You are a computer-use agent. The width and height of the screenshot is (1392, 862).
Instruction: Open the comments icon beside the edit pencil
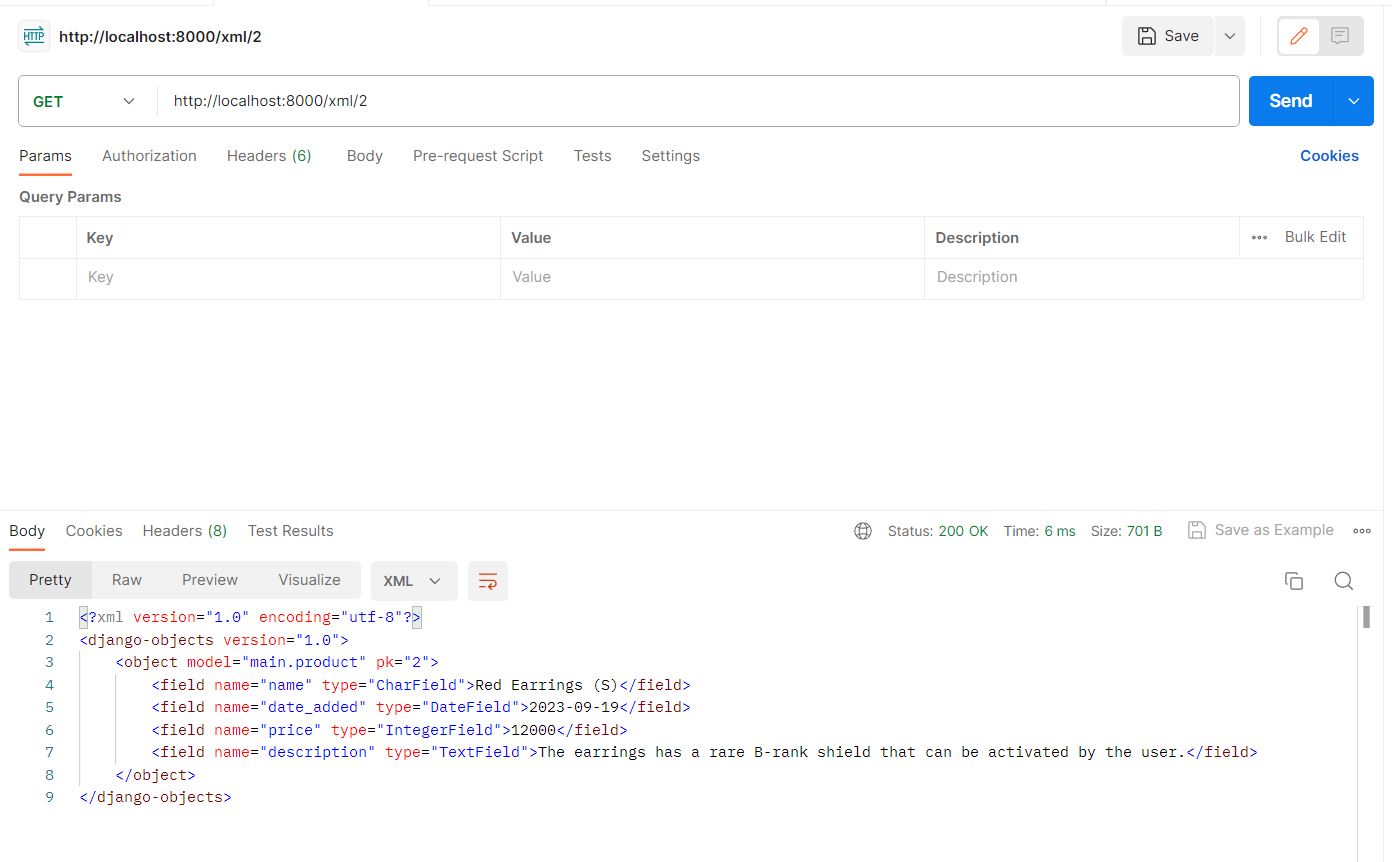pos(1340,36)
